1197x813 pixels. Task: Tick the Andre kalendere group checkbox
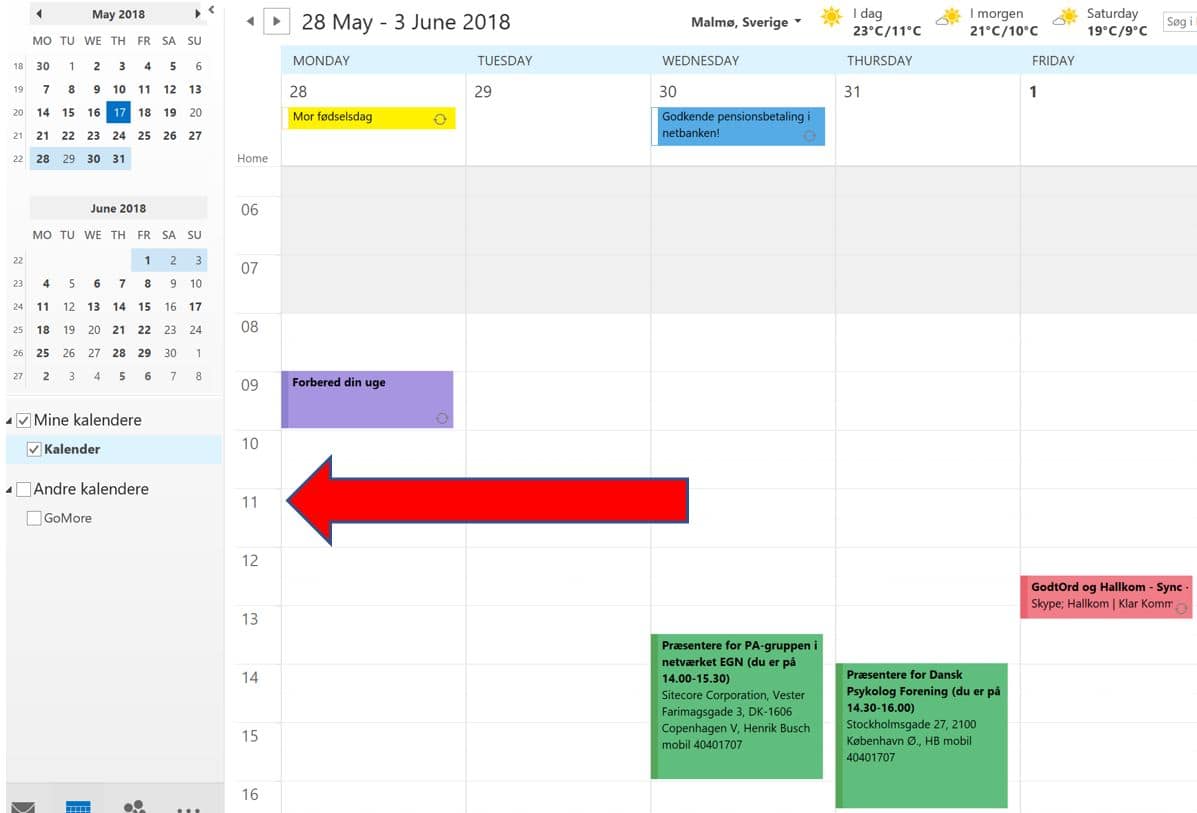tap(23, 489)
